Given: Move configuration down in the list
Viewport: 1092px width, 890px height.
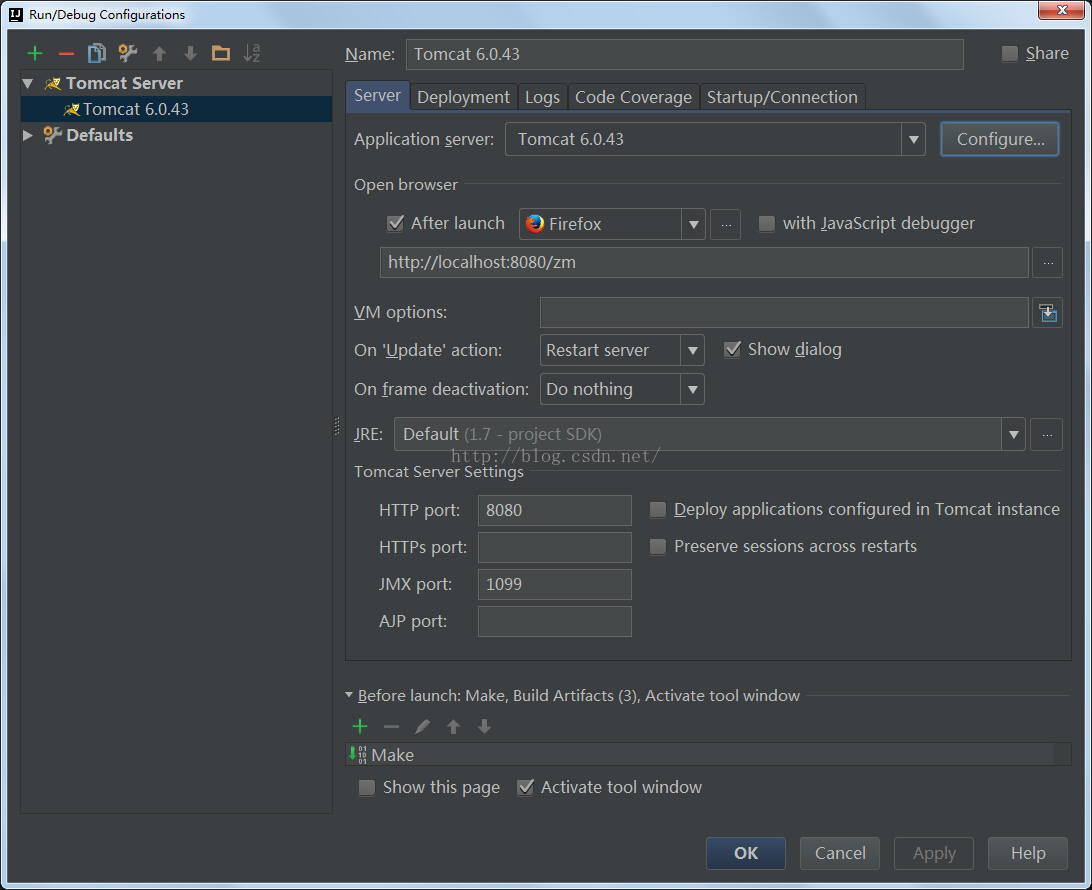Looking at the screenshot, I should pos(190,54).
